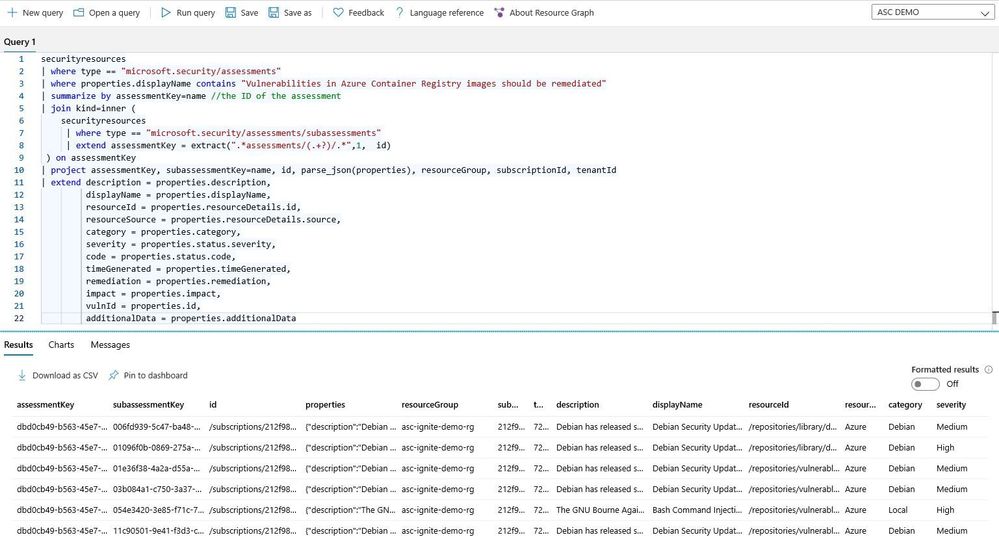Click the Bash Command Injecti... displayName cell
The height and width of the screenshot is (537, 999).
click(x=697, y=510)
